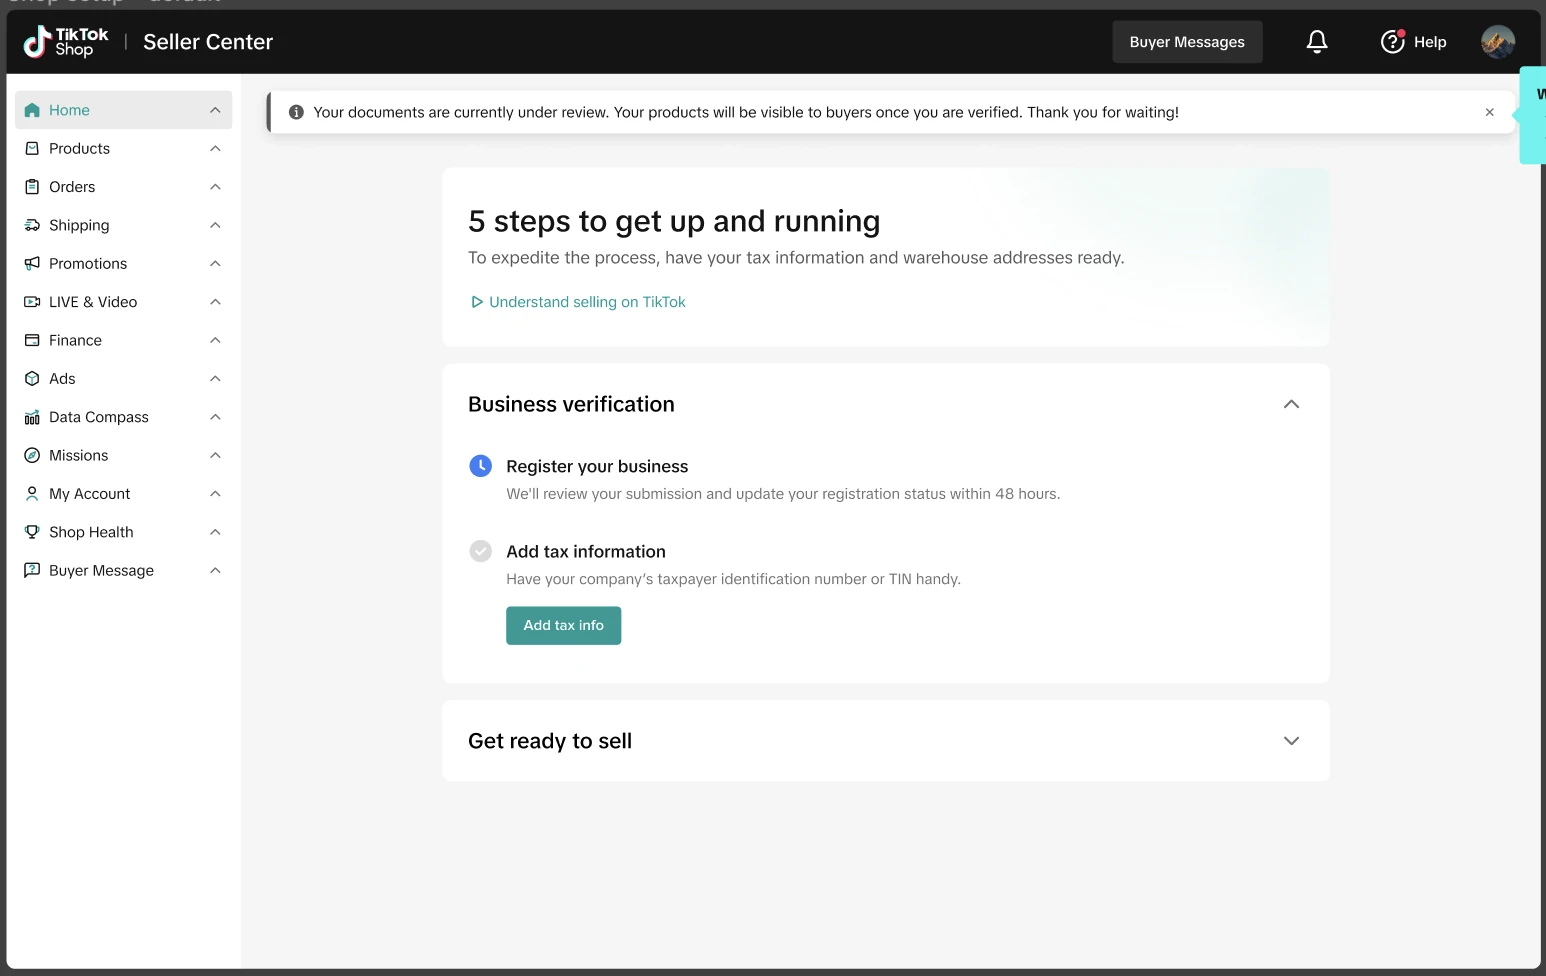Click the Promotions megaphone icon
Viewport: 1546px width, 976px height.
[32, 264]
